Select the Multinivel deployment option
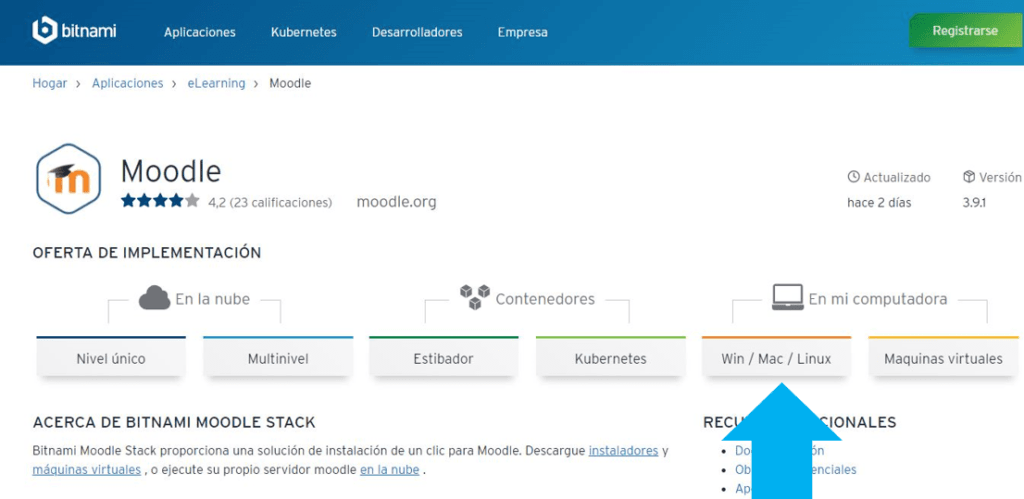 (x=278, y=357)
